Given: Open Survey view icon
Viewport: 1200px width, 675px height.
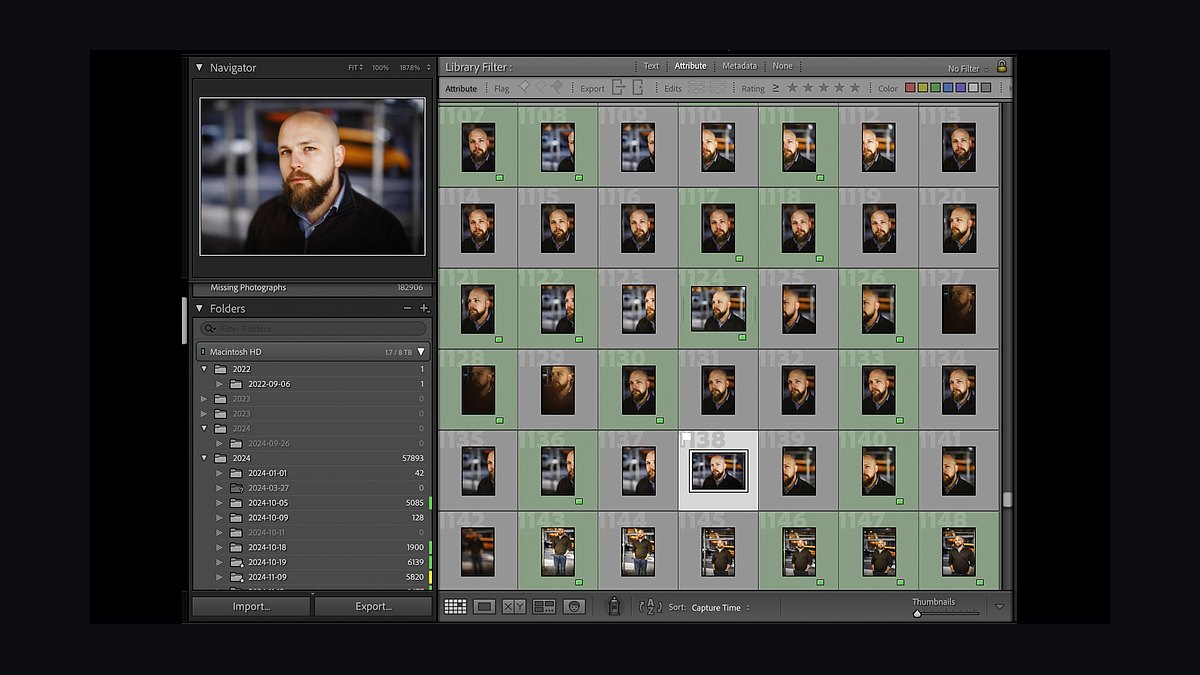Looking at the screenshot, I should pyautogui.click(x=544, y=607).
